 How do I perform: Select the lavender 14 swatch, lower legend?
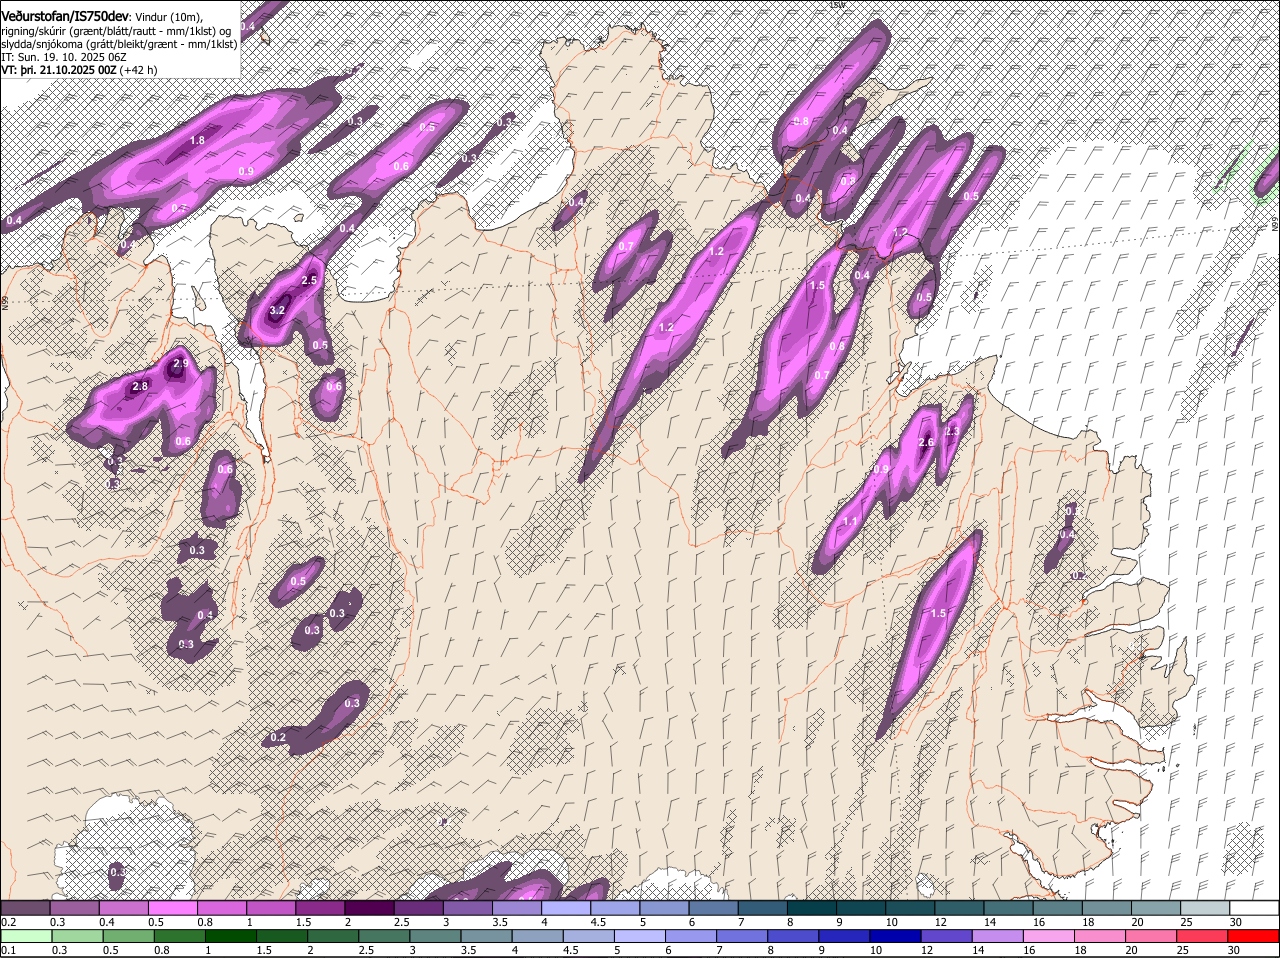[x=998, y=937]
